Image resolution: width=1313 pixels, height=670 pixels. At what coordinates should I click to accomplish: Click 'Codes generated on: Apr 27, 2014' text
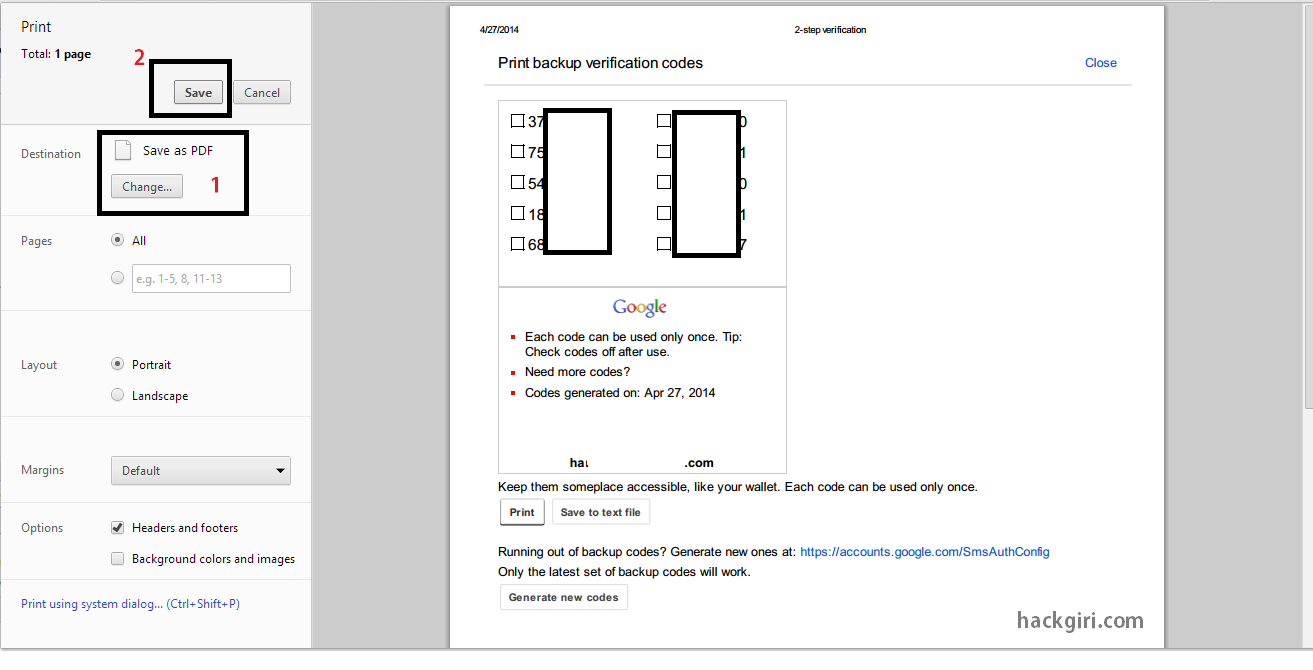point(620,393)
